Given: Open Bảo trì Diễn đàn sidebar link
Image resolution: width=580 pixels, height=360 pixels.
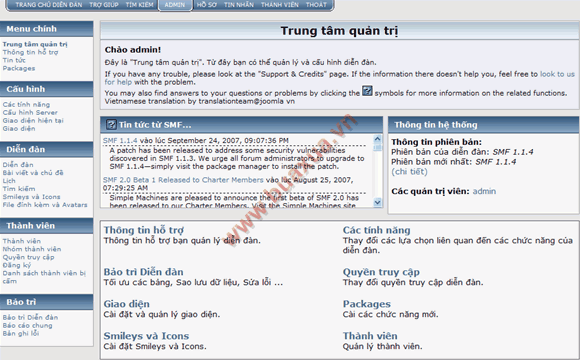Looking at the screenshot, I should point(30,317).
